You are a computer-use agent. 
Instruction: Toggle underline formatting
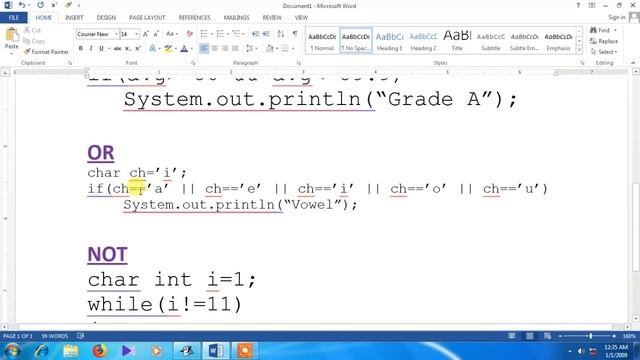click(101, 49)
